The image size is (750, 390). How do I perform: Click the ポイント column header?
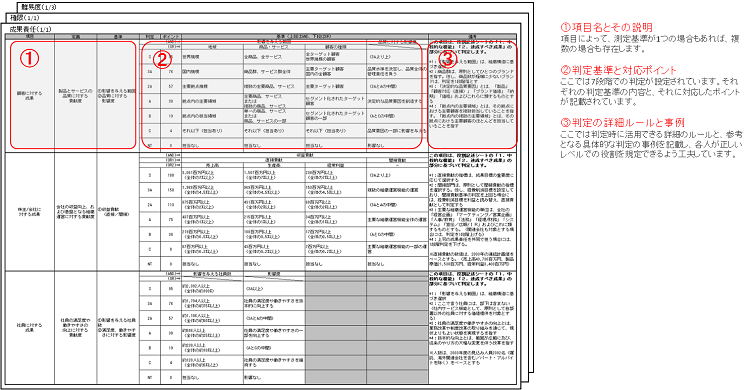pos(171,37)
